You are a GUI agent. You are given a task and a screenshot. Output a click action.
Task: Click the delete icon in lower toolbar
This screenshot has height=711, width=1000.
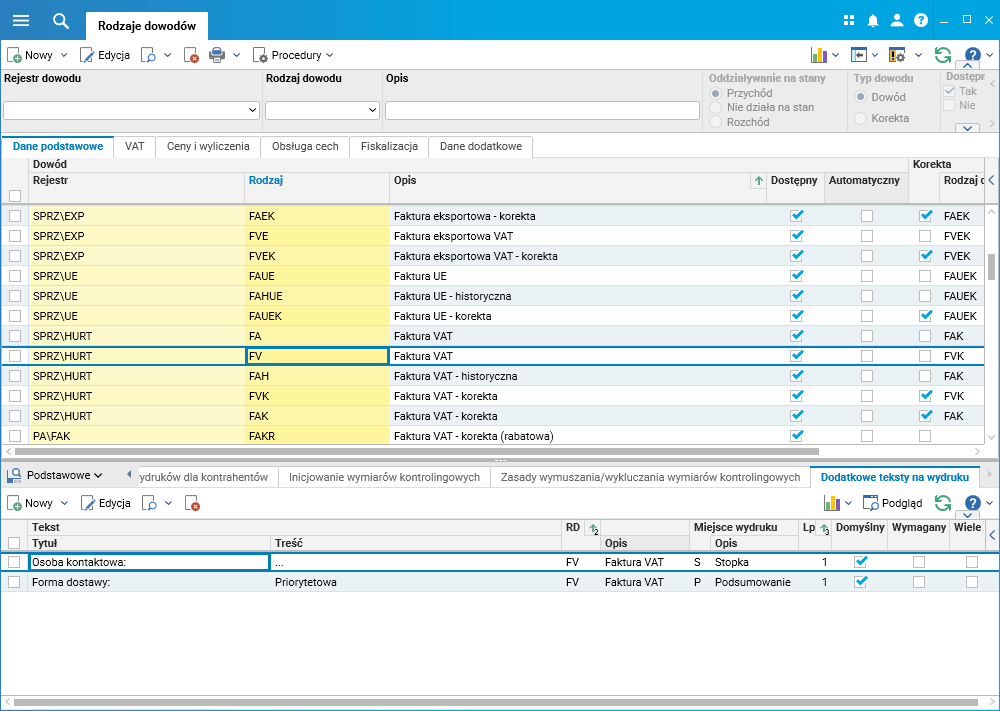tap(192, 503)
